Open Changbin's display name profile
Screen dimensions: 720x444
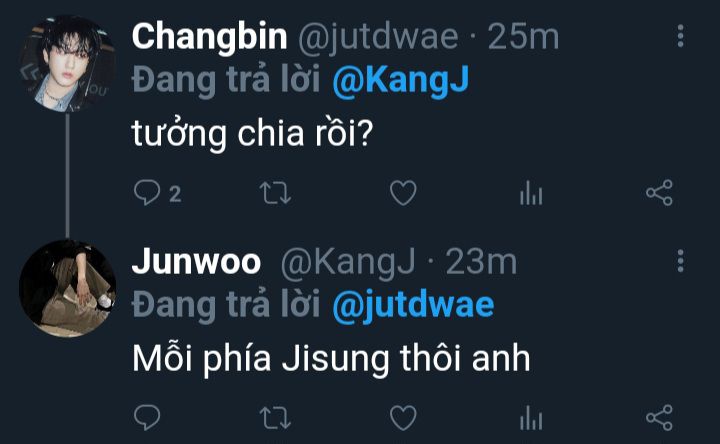[x=209, y=38]
